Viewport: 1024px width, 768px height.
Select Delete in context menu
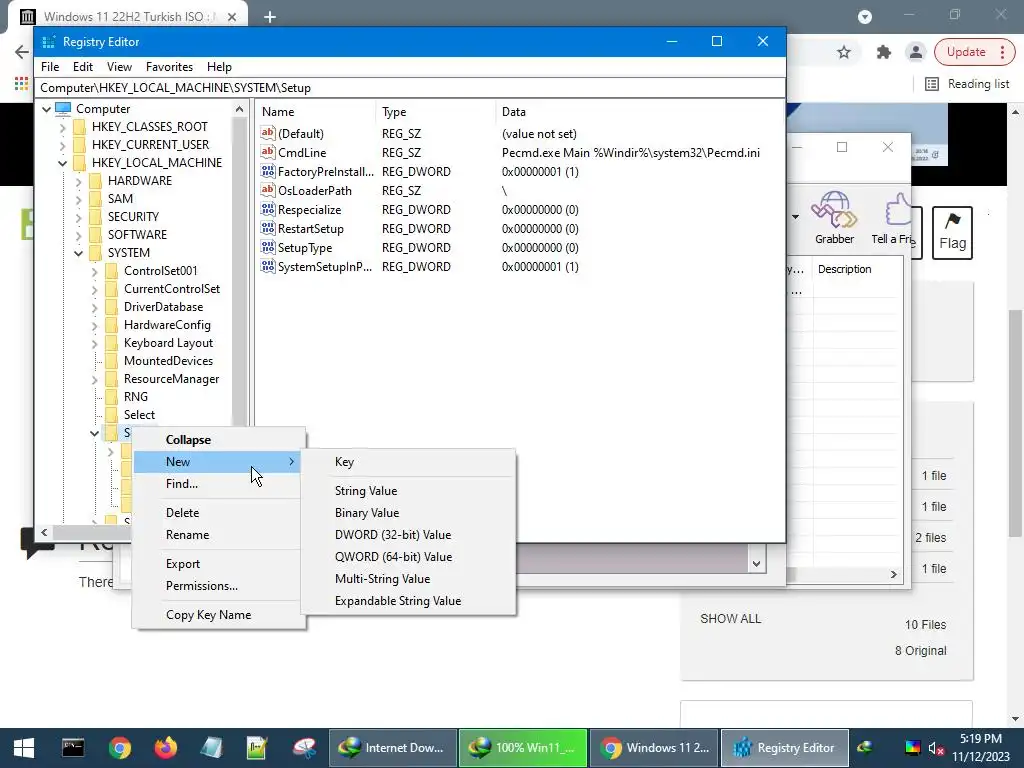219,513
